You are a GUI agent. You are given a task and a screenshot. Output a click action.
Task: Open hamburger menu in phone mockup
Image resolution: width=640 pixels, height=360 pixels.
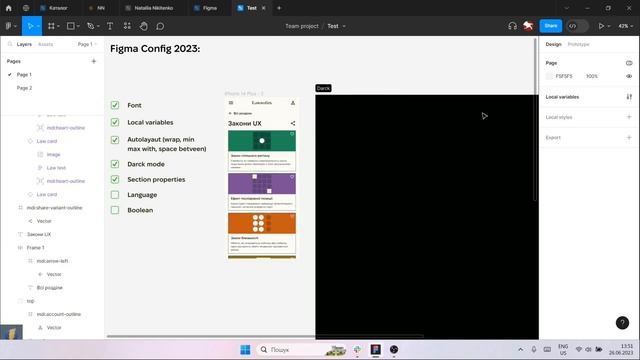point(231,103)
